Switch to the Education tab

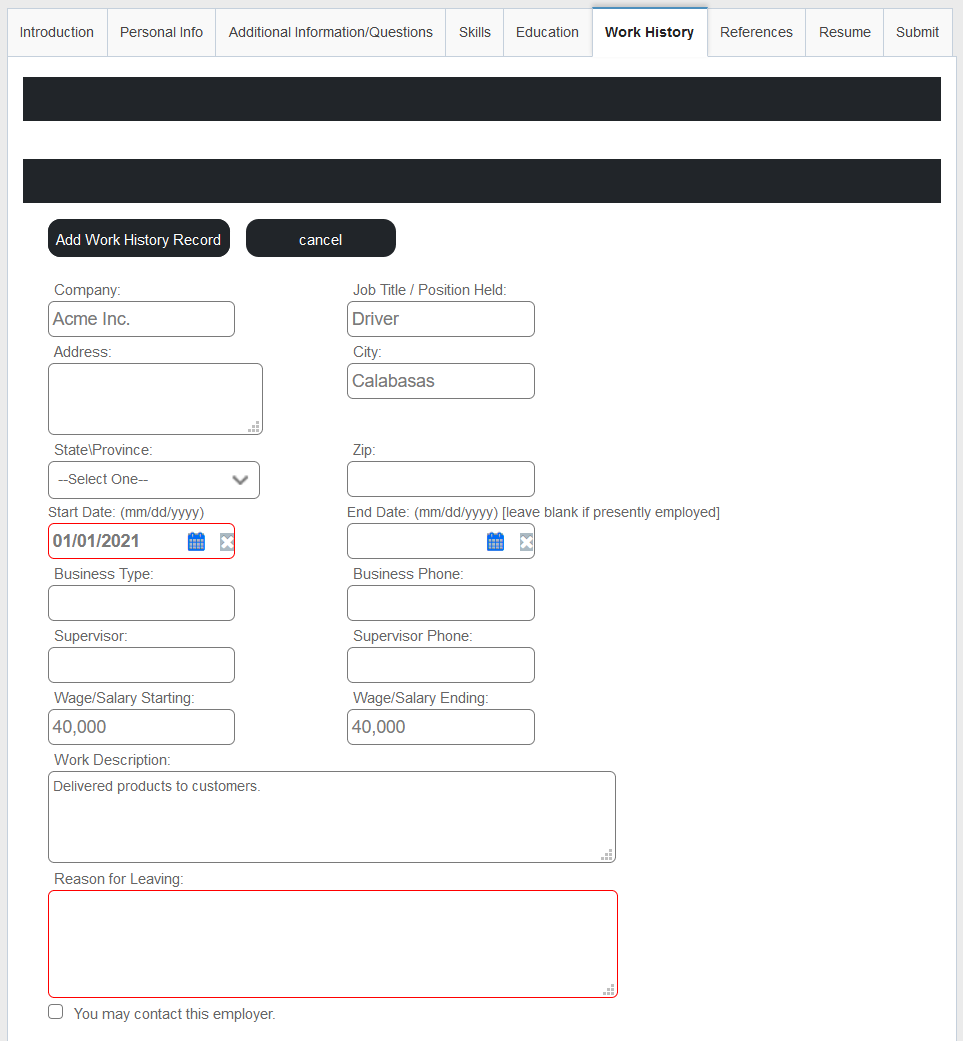click(x=548, y=33)
